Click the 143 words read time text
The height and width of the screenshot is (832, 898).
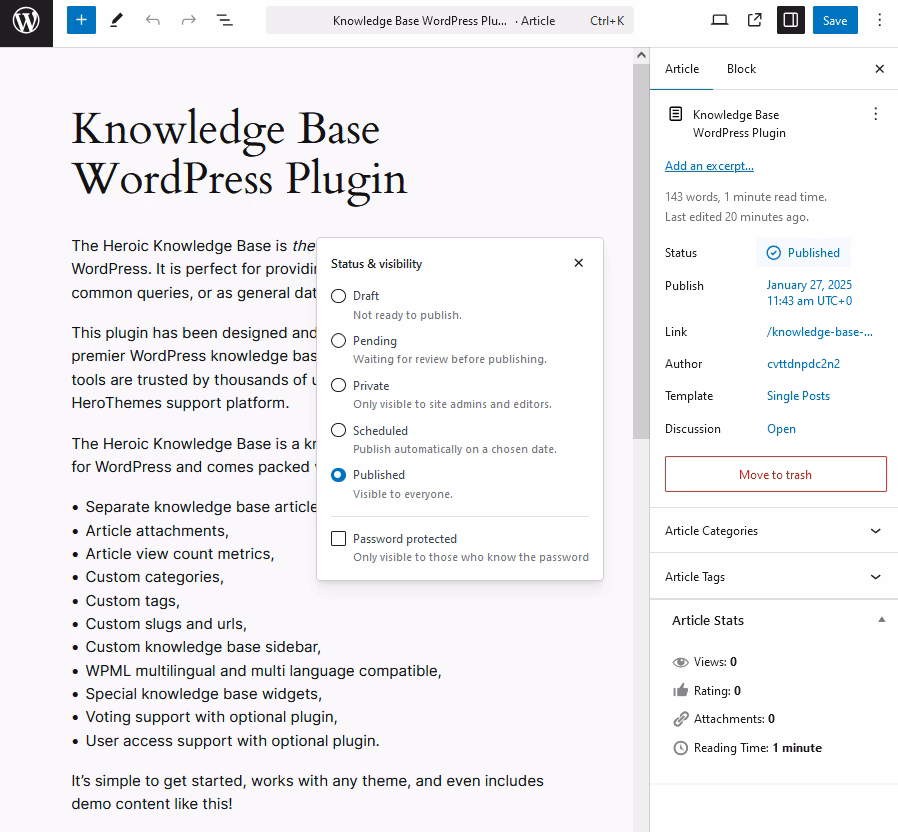point(746,197)
